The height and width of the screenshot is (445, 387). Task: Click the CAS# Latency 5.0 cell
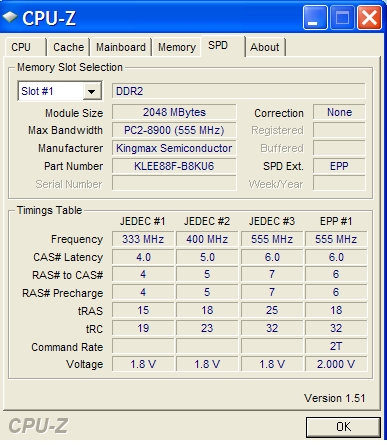tap(207, 257)
